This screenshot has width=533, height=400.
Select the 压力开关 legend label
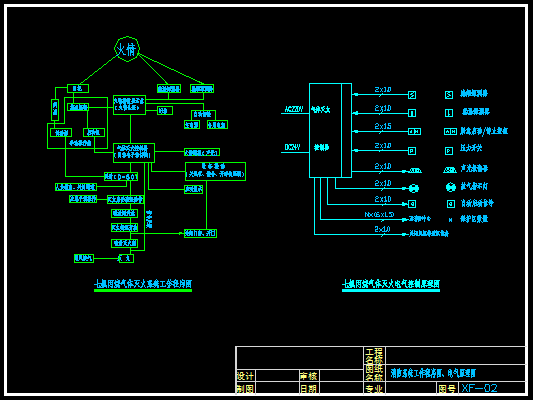[x=471, y=148]
